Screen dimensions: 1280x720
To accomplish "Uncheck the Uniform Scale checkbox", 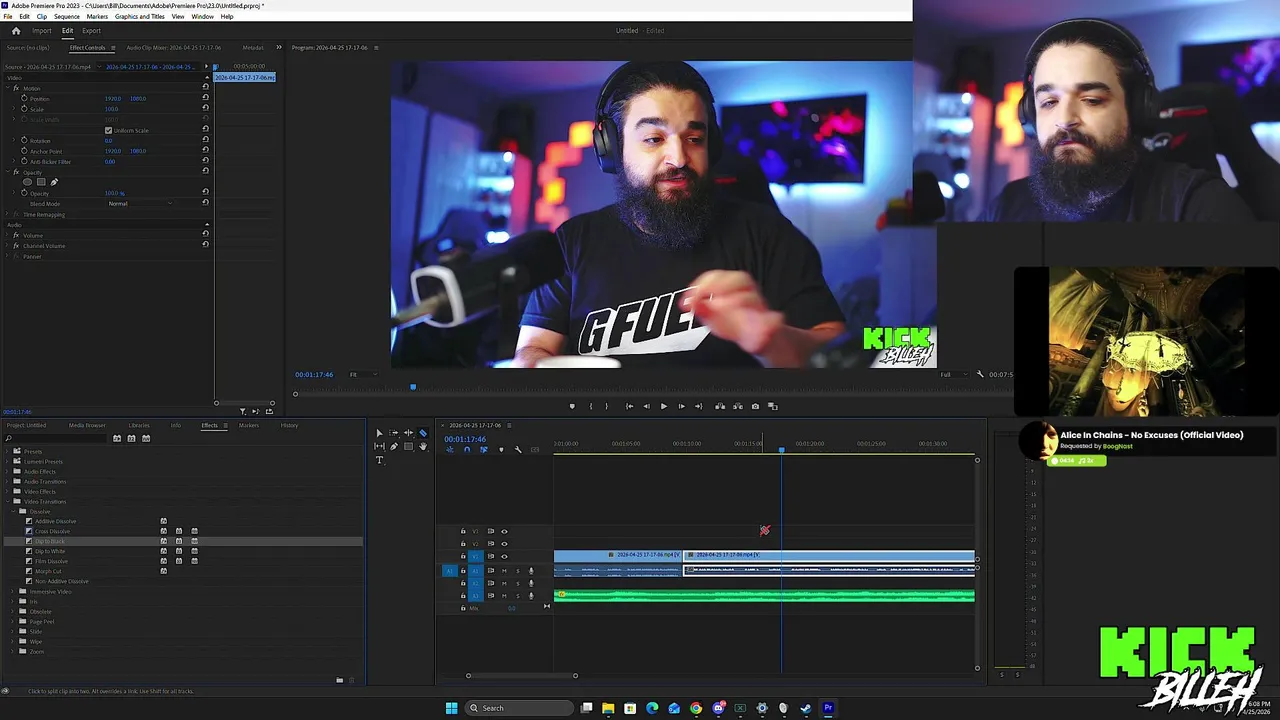I will click(108, 130).
